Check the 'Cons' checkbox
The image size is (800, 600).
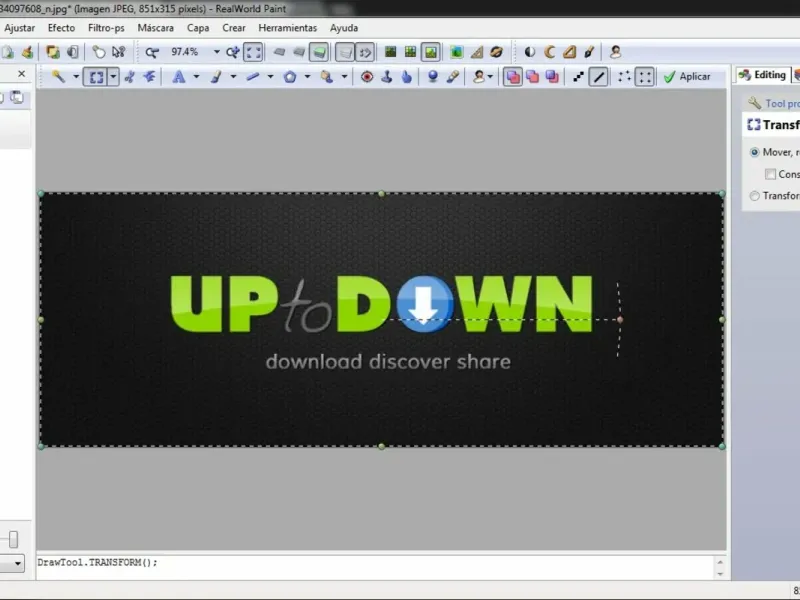tap(770, 174)
